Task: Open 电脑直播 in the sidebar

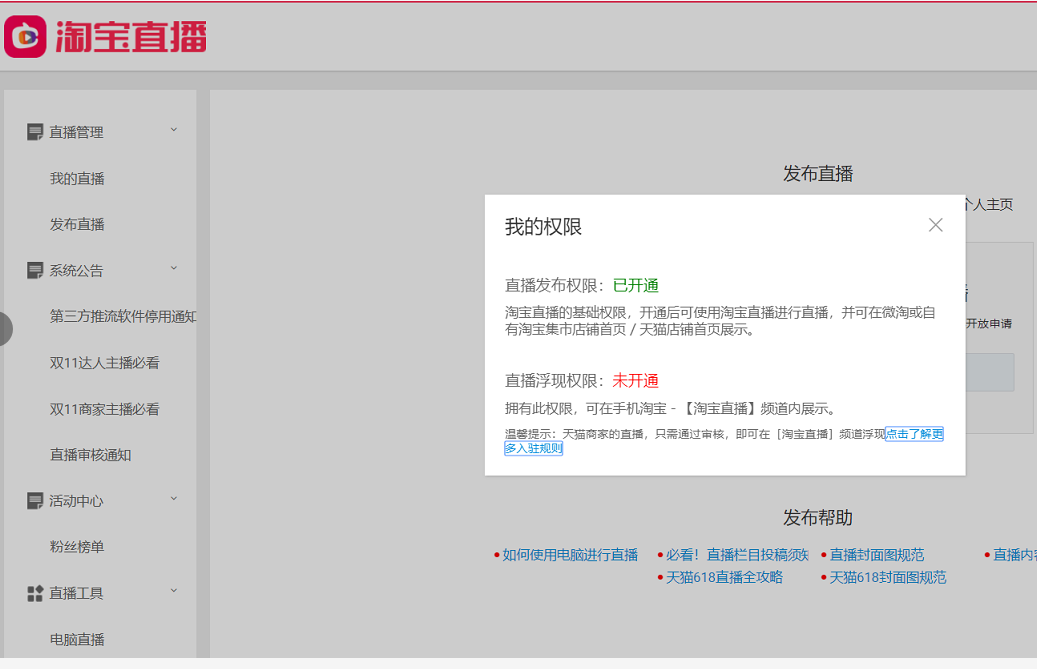Action: click(x=77, y=639)
